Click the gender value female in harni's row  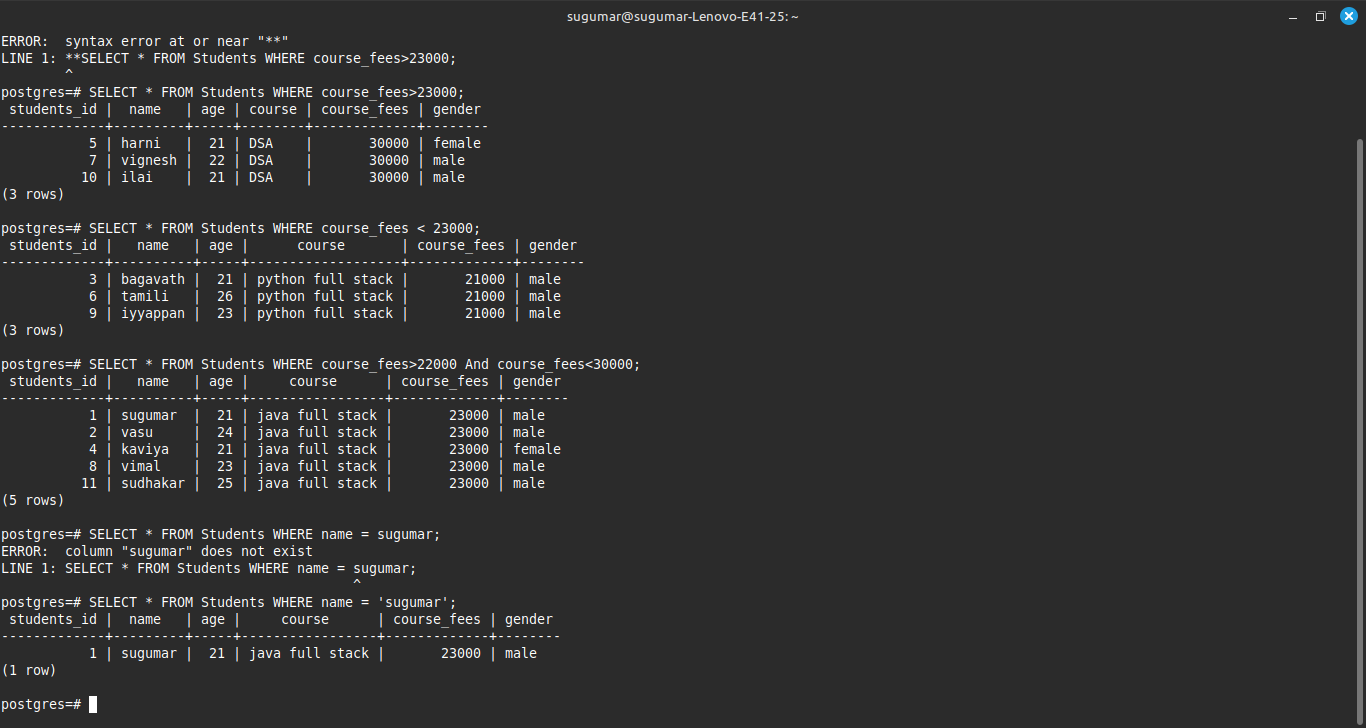(x=457, y=143)
